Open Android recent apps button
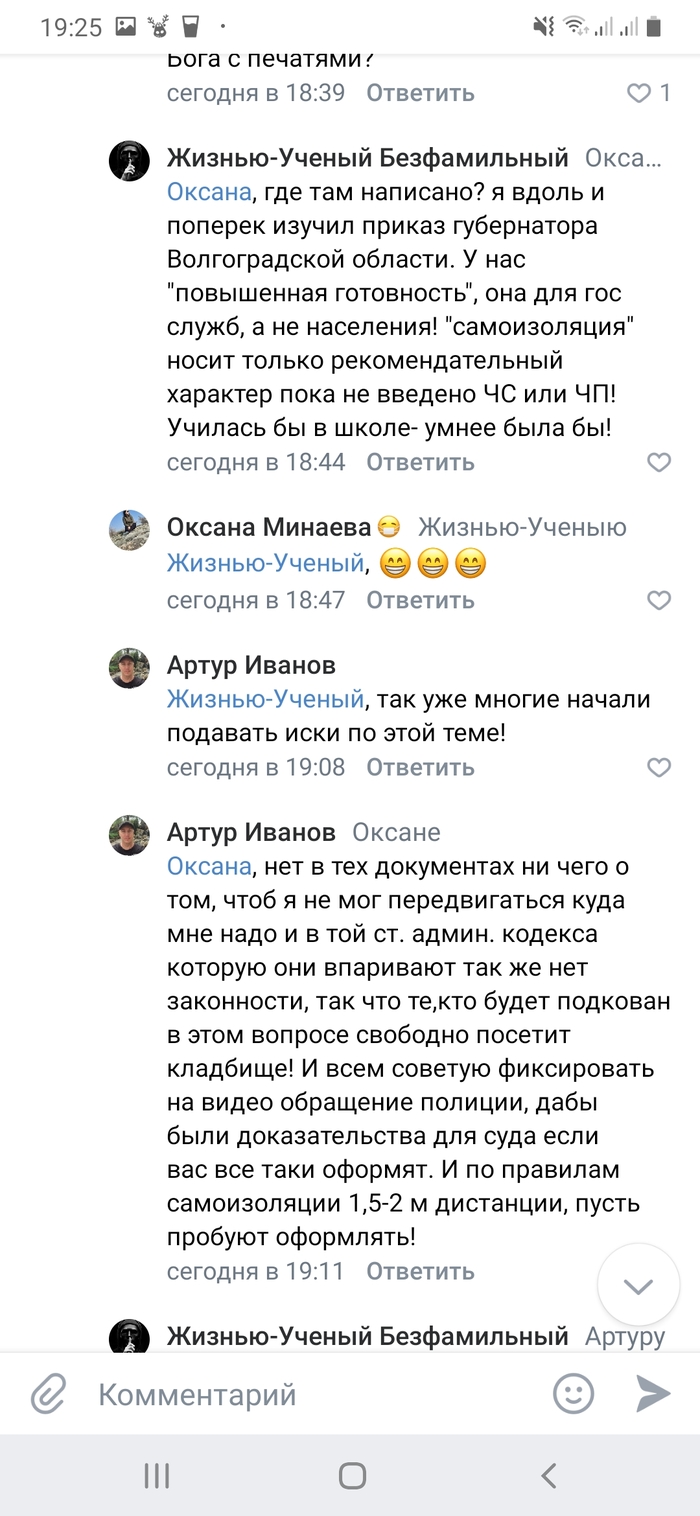The height and width of the screenshot is (1516, 700). click(157, 1475)
